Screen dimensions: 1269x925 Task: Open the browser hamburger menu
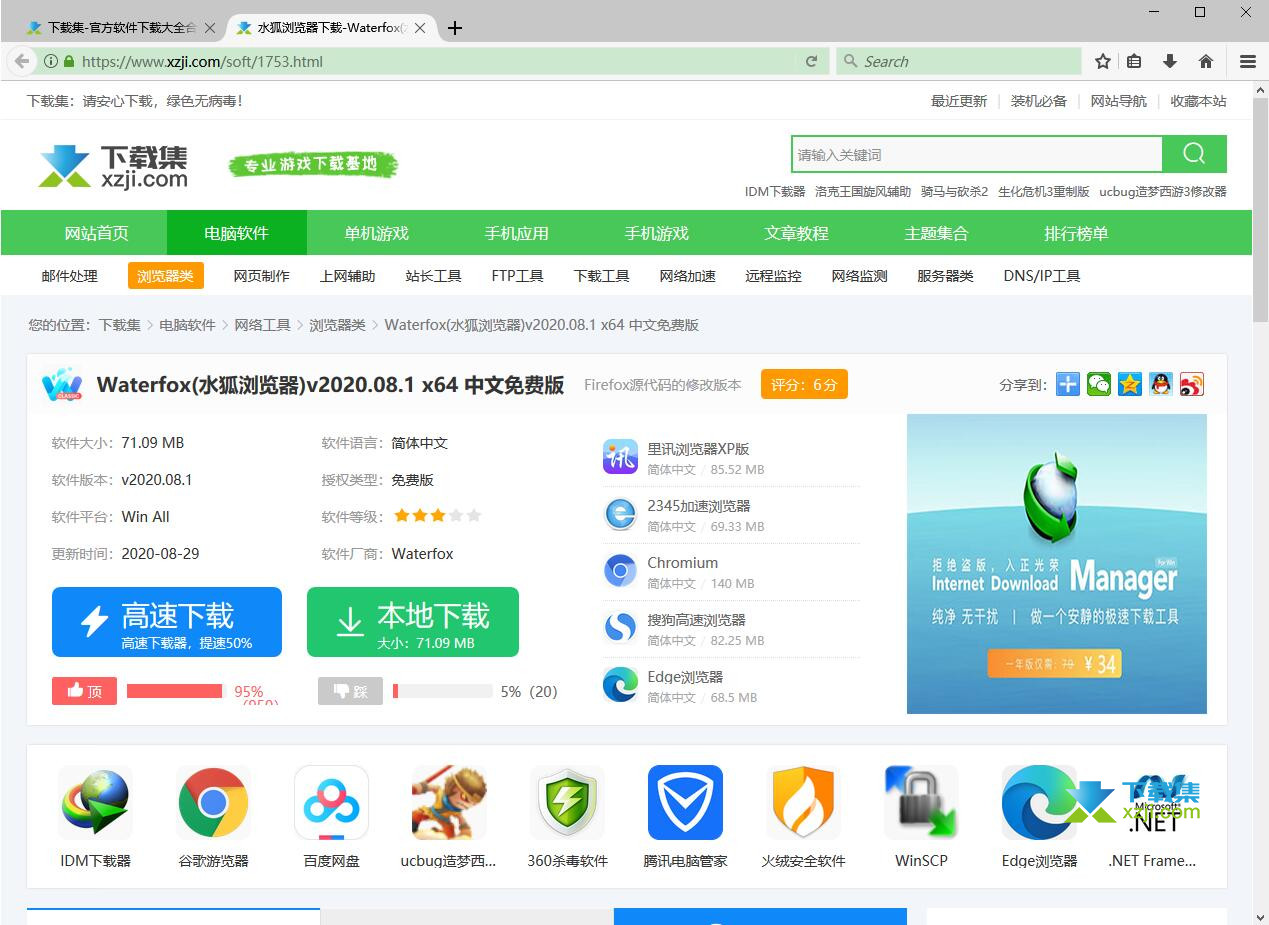tap(1248, 61)
